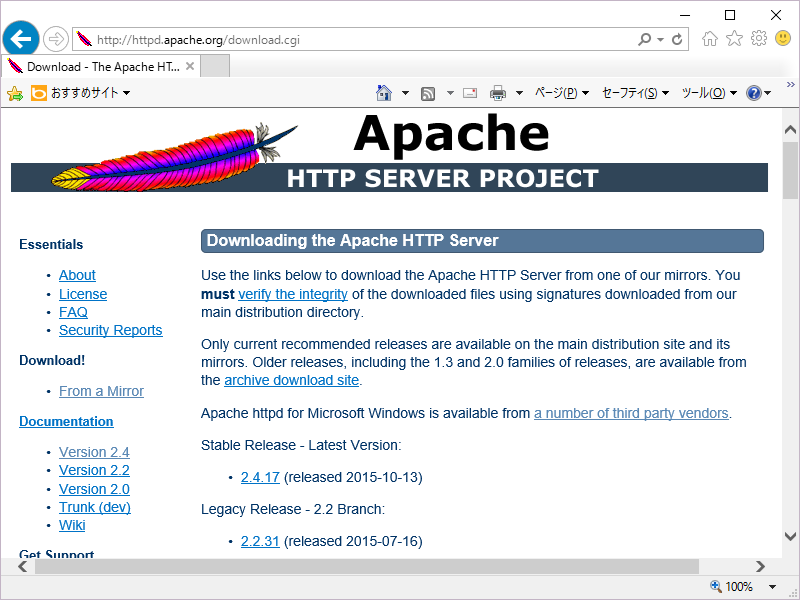
Task: Click the RSS feeds icon
Action: [428, 93]
